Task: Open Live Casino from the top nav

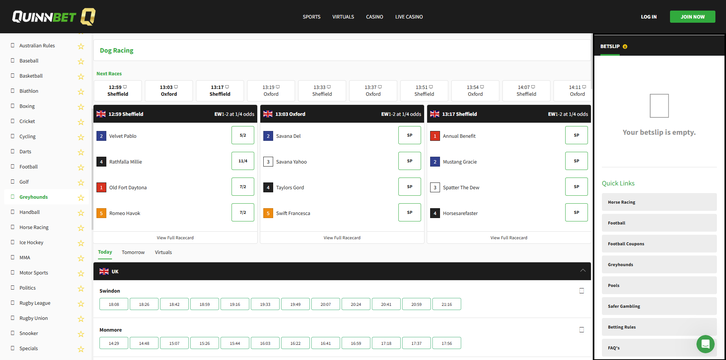Action: point(409,17)
